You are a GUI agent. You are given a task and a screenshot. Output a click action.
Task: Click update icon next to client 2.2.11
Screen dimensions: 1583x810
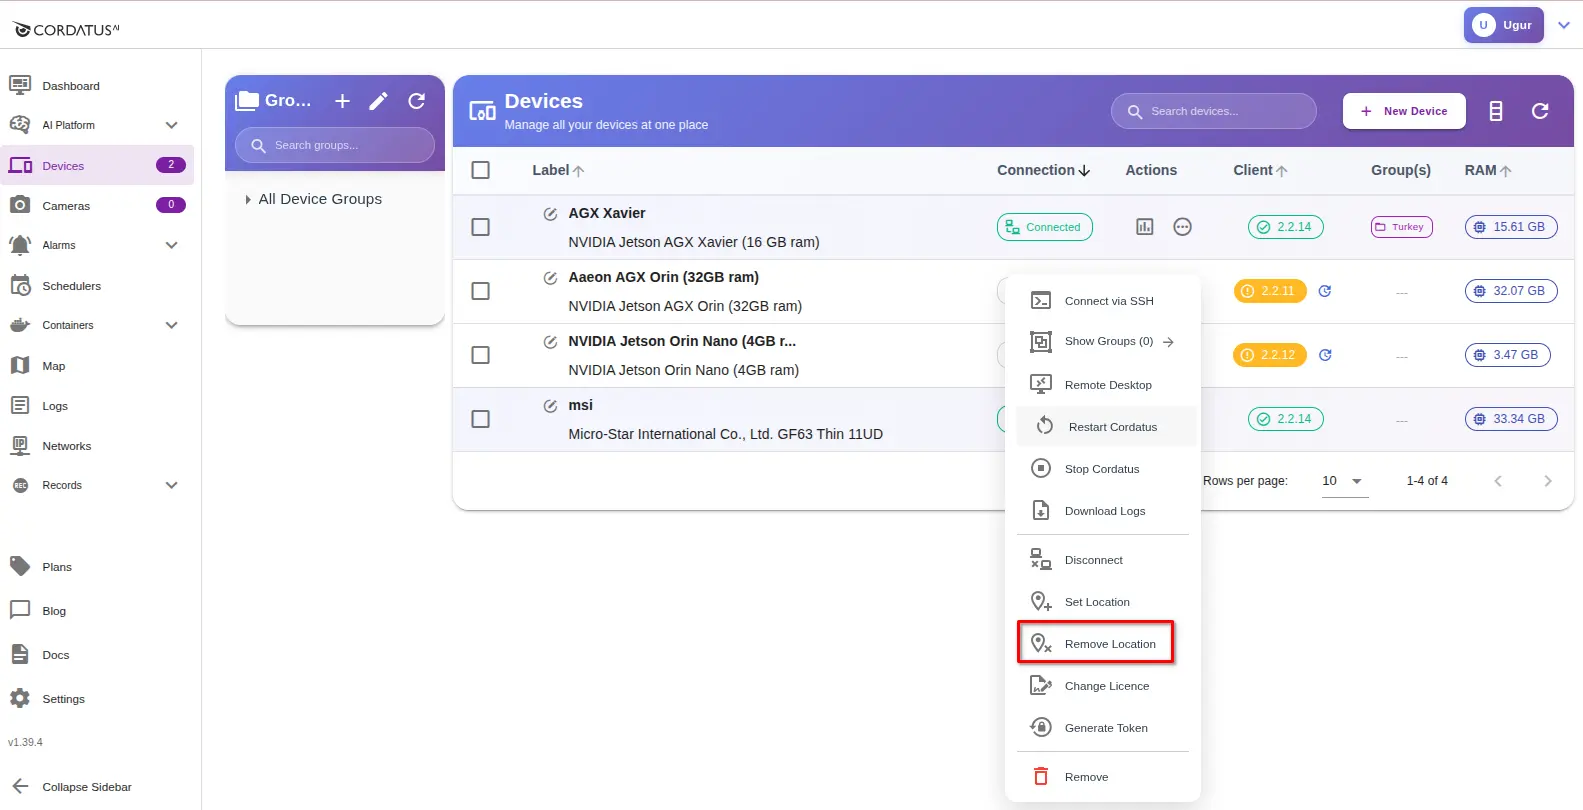(x=1325, y=291)
